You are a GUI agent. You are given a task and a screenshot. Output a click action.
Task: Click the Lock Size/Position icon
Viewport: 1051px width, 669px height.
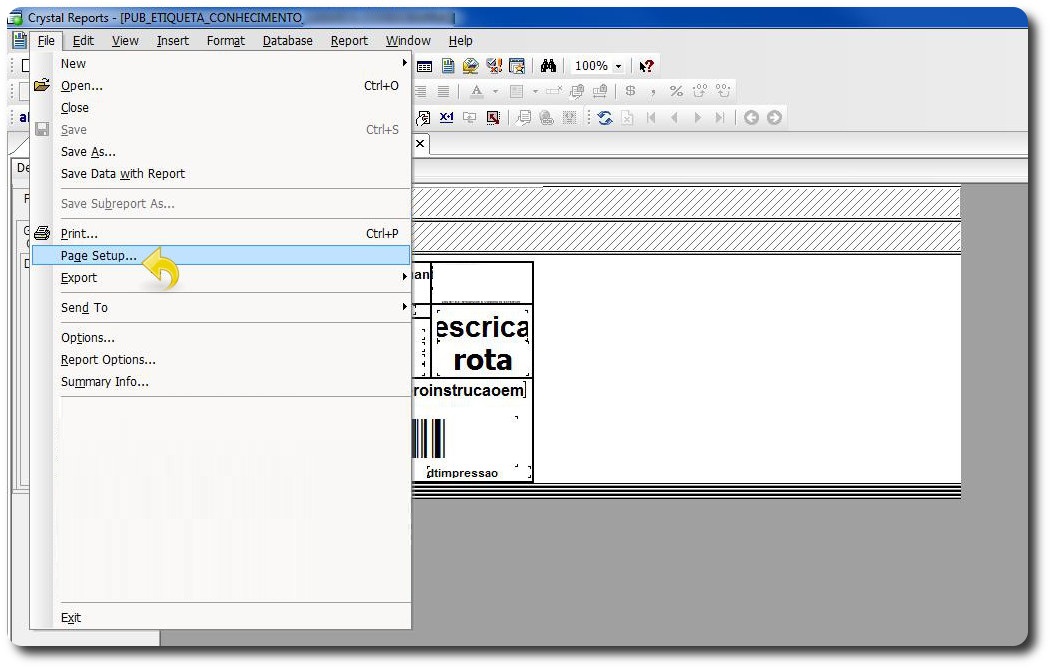click(600, 91)
